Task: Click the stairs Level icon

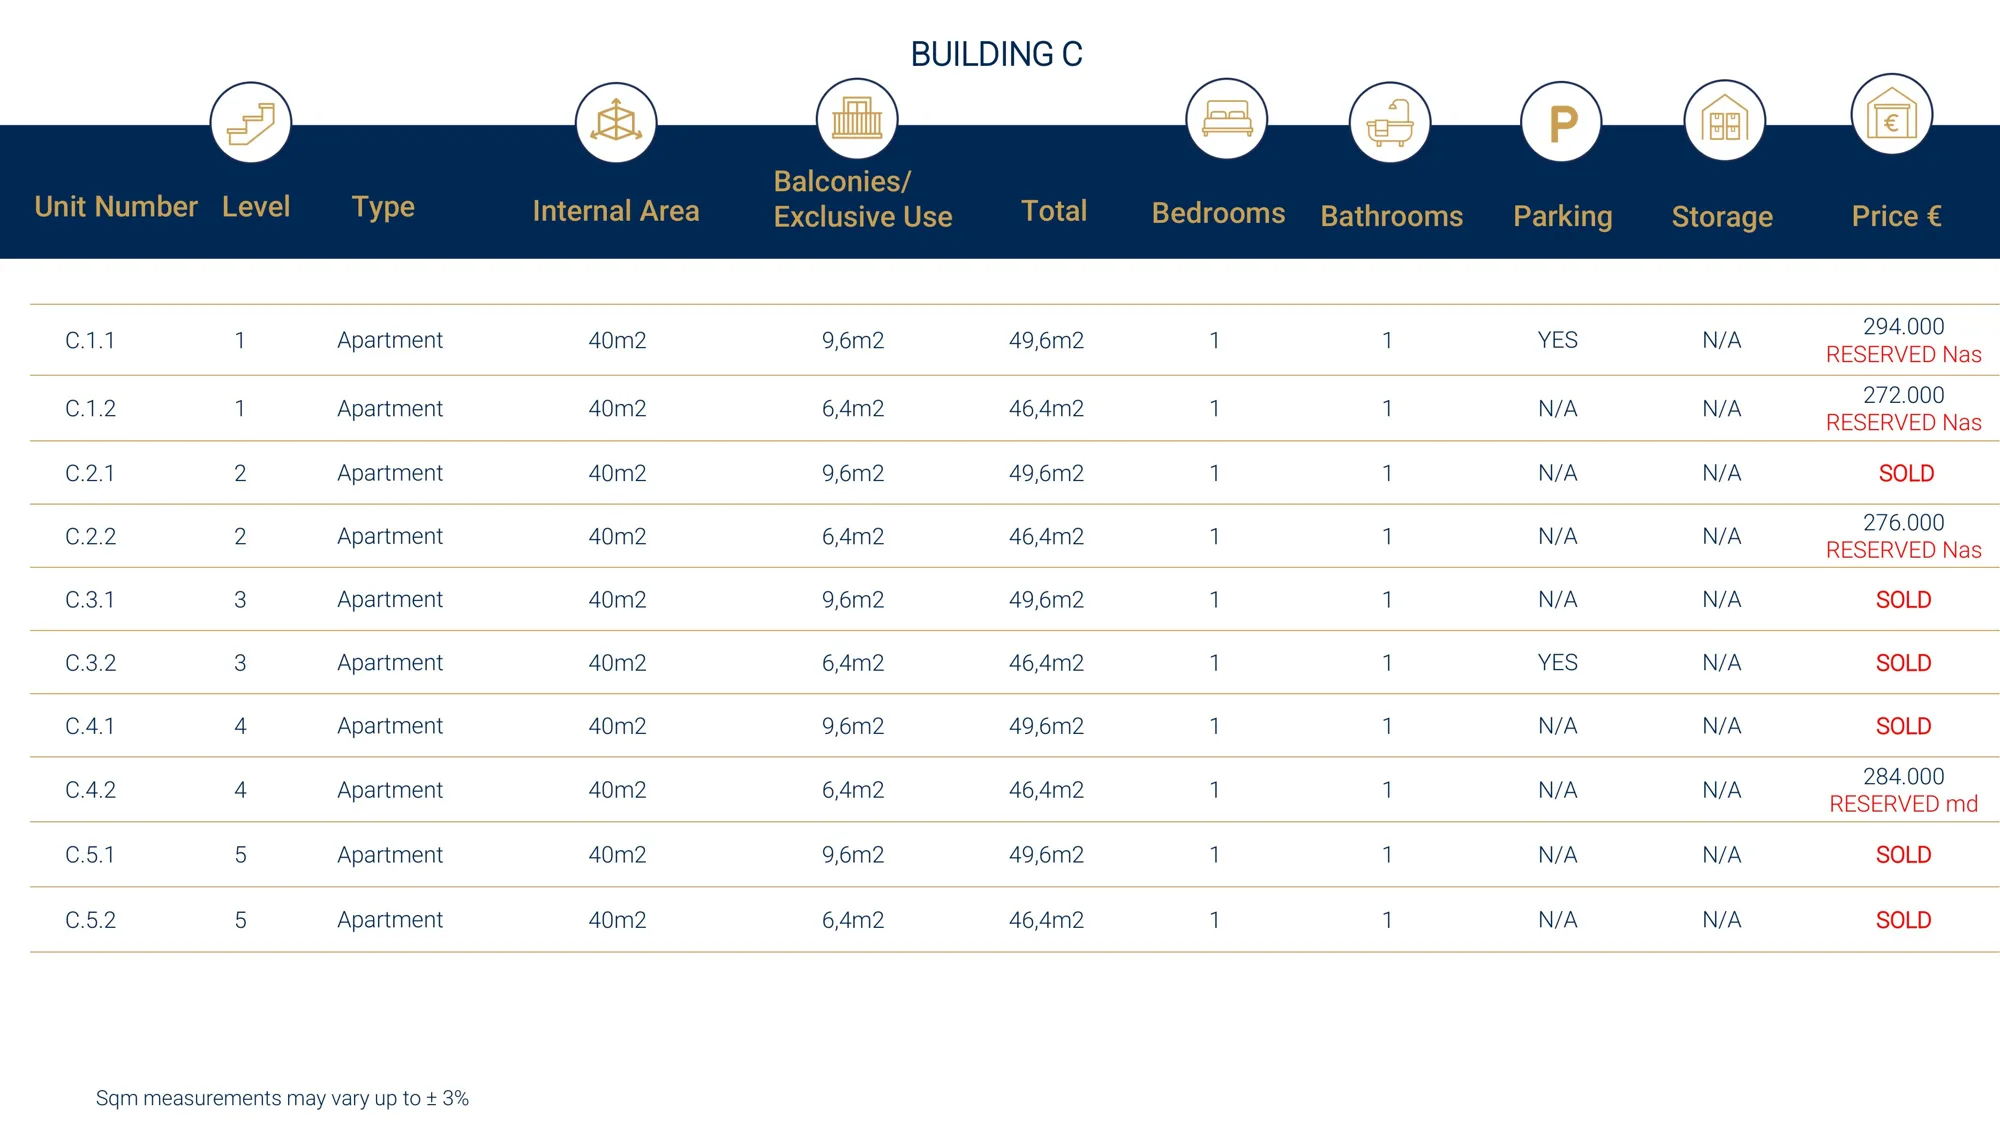Action: click(251, 123)
